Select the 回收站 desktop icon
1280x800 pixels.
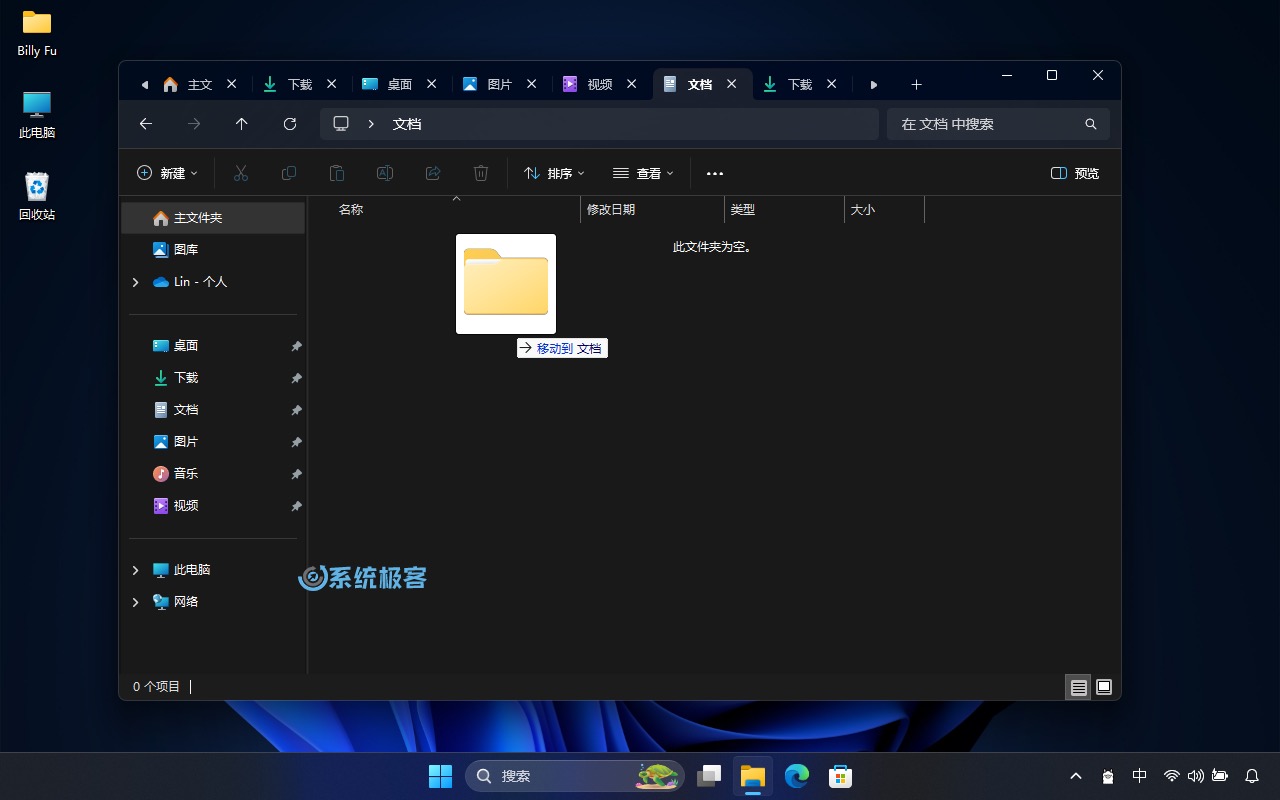pos(37,195)
